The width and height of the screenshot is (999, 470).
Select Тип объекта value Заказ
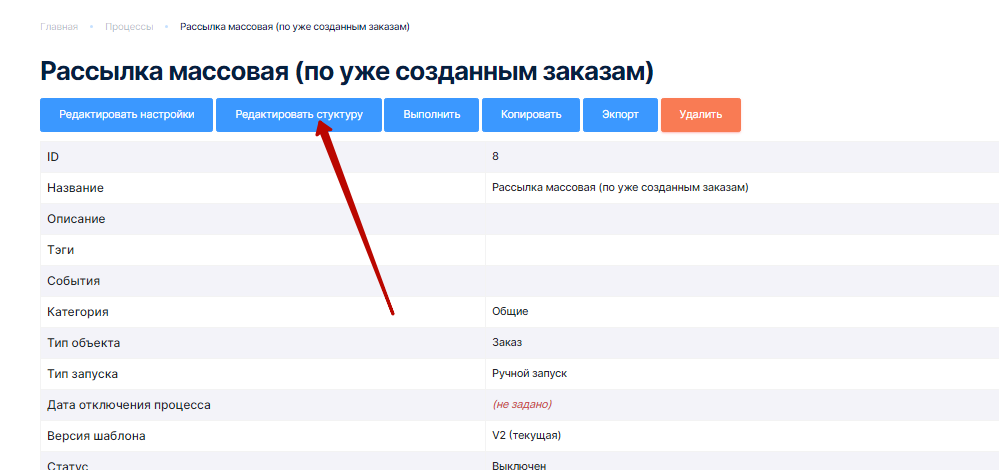pos(507,343)
